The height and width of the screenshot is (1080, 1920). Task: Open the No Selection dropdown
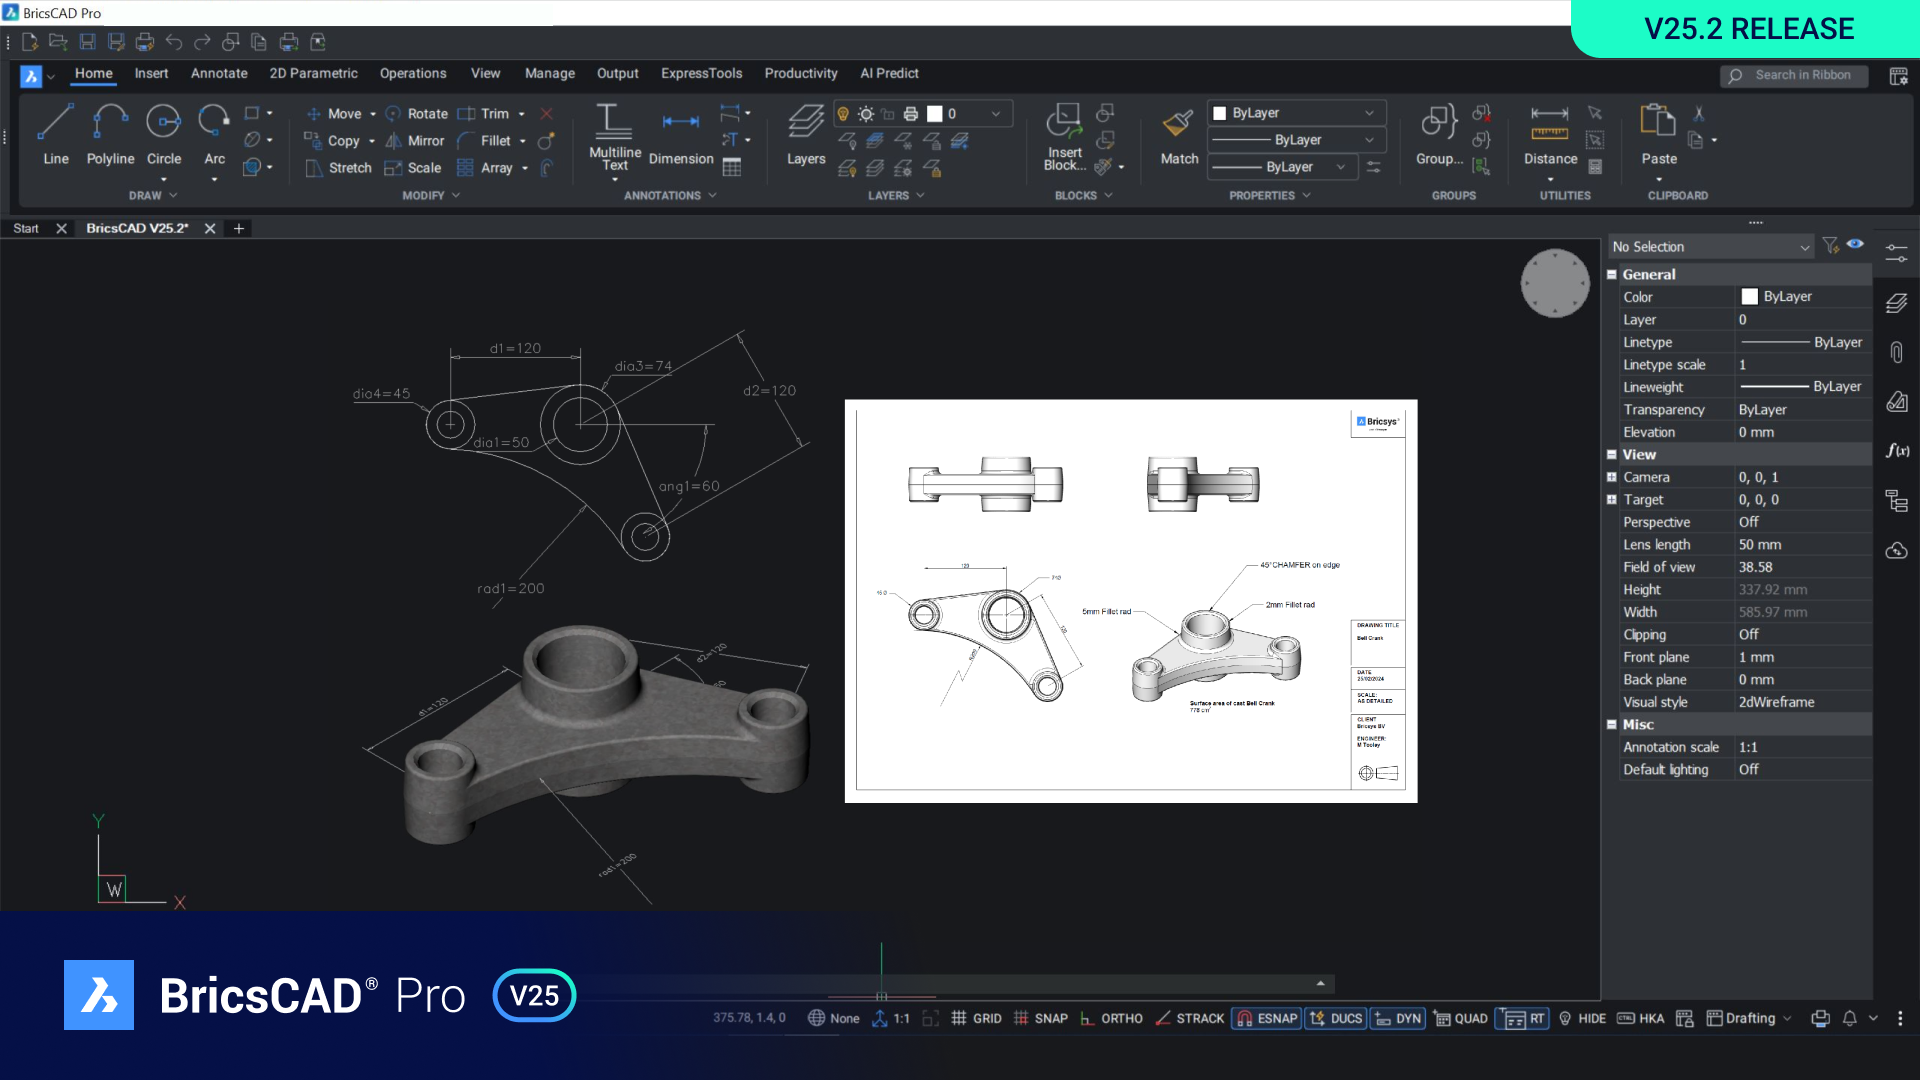click(1711, 247)
